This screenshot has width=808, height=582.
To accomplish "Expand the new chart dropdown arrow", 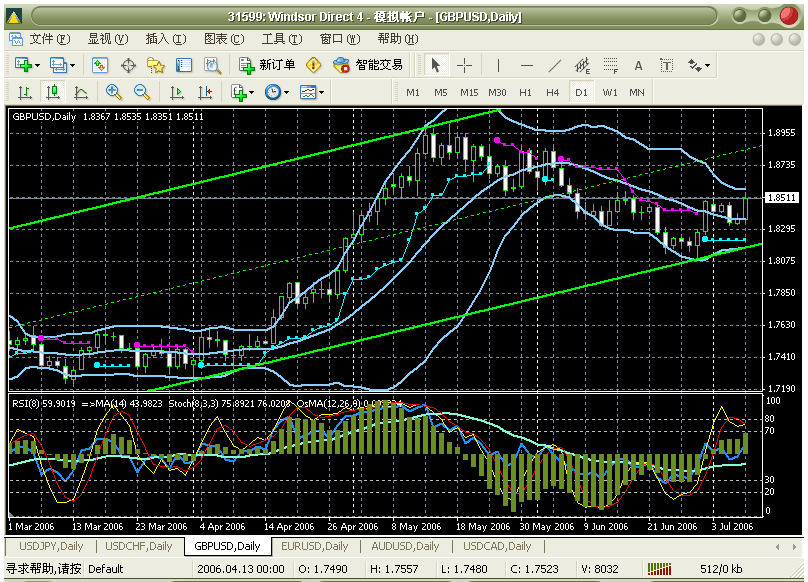I will tap(38, 65).
